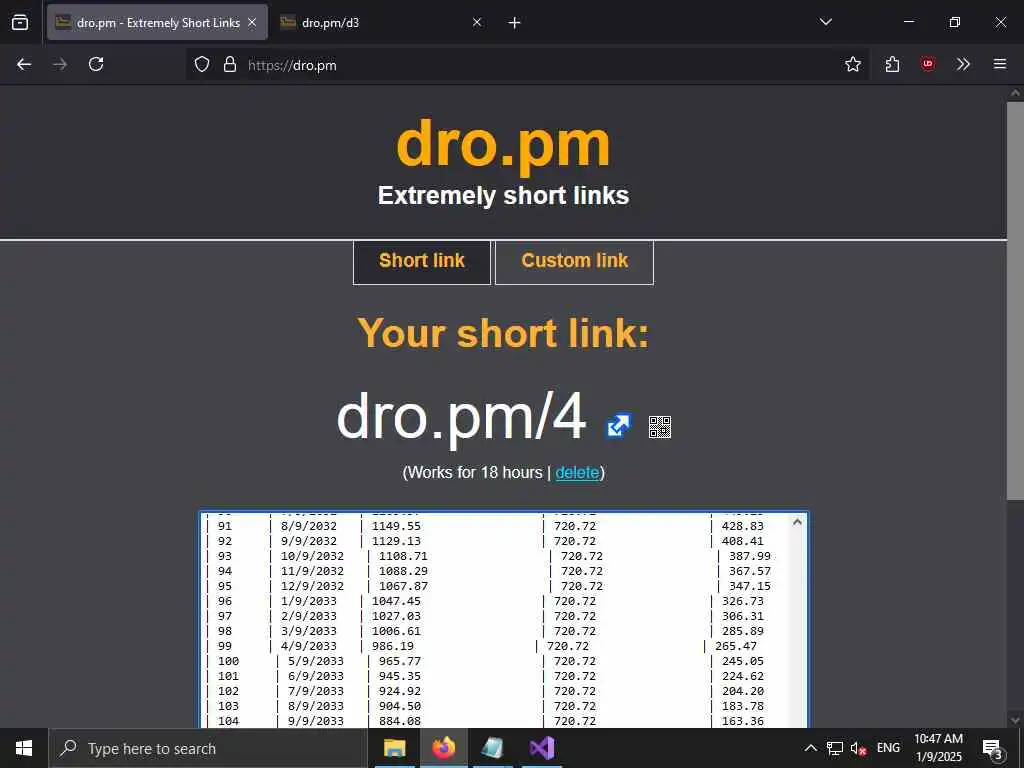
Task: Open the notification center icon
Action: (x=992, y=749)
